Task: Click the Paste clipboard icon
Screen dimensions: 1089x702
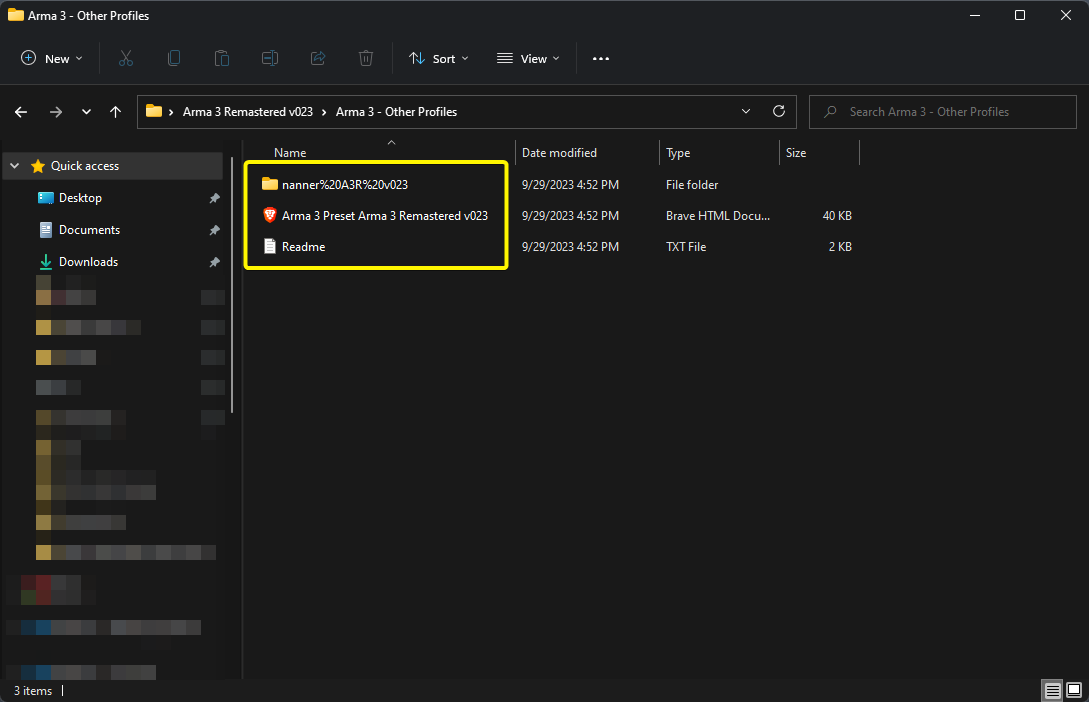Action: (222, 58)
